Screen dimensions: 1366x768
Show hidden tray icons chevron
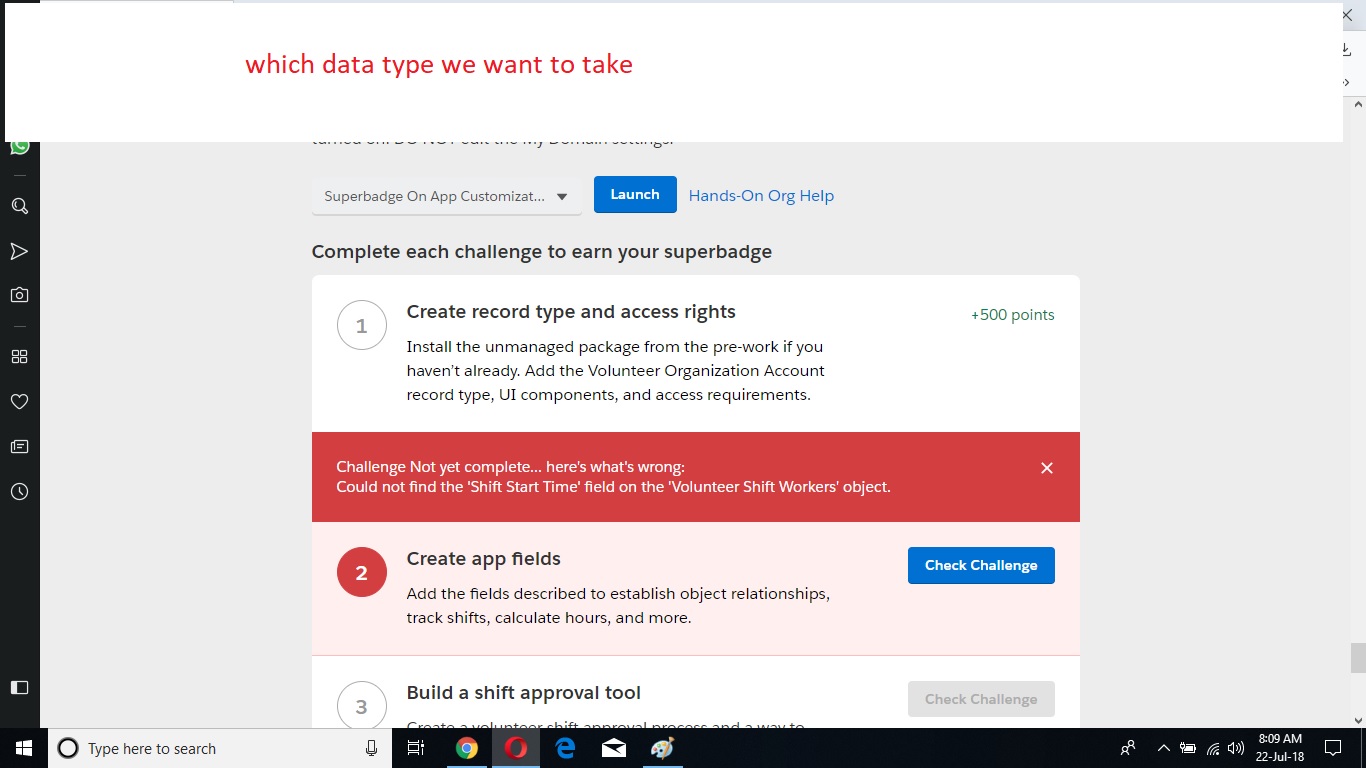[1163, 748]
